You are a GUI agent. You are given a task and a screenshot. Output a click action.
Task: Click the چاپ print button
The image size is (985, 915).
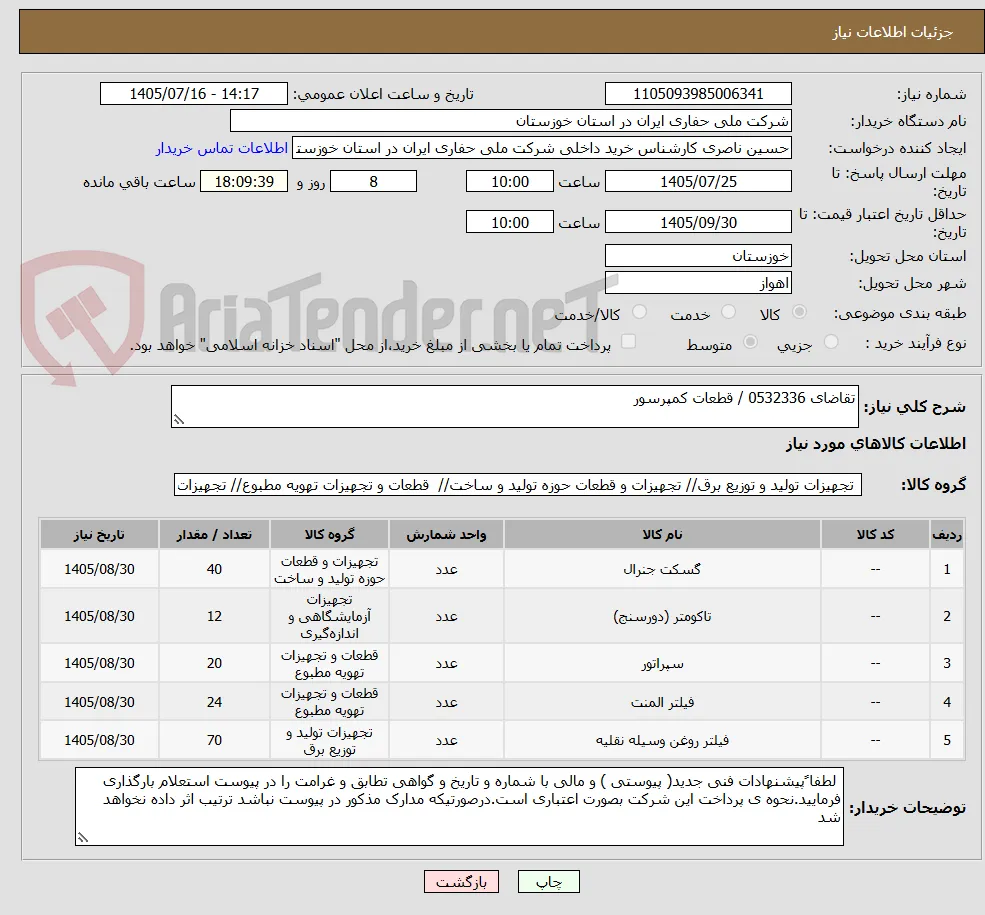pos(548,882)
